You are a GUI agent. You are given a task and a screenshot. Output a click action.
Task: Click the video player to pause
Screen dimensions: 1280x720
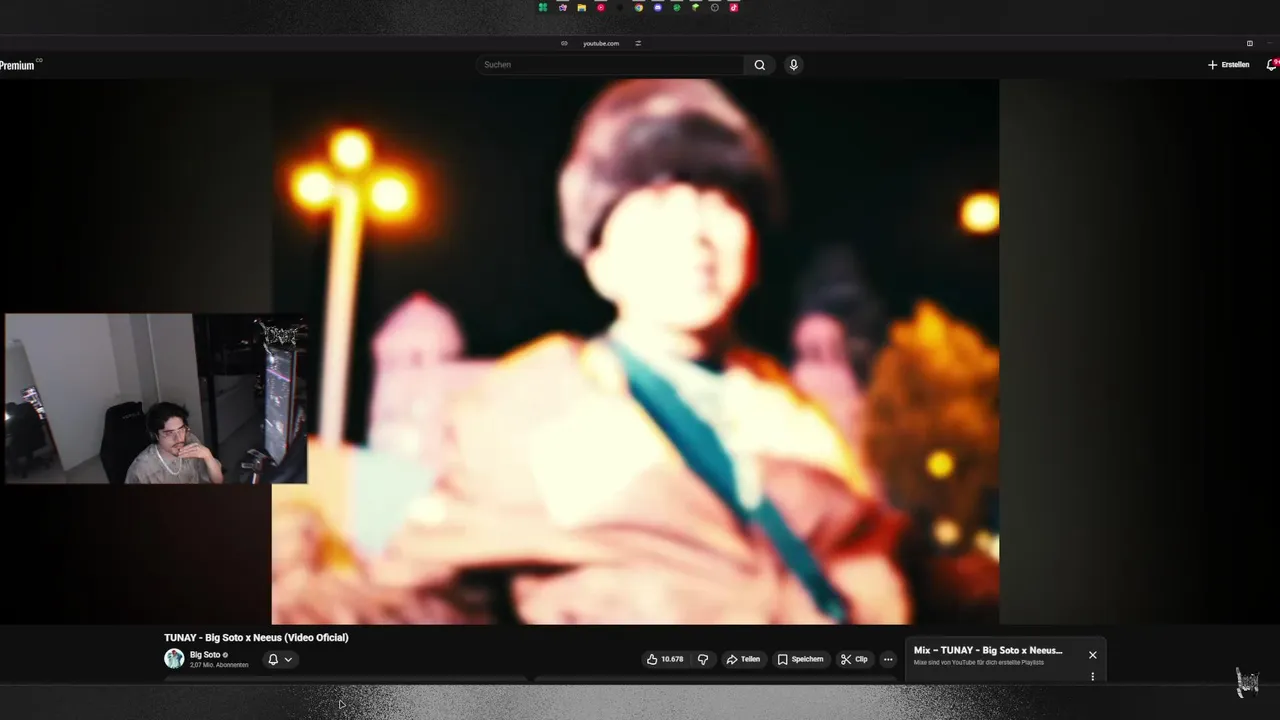click(x=635, y=352)
